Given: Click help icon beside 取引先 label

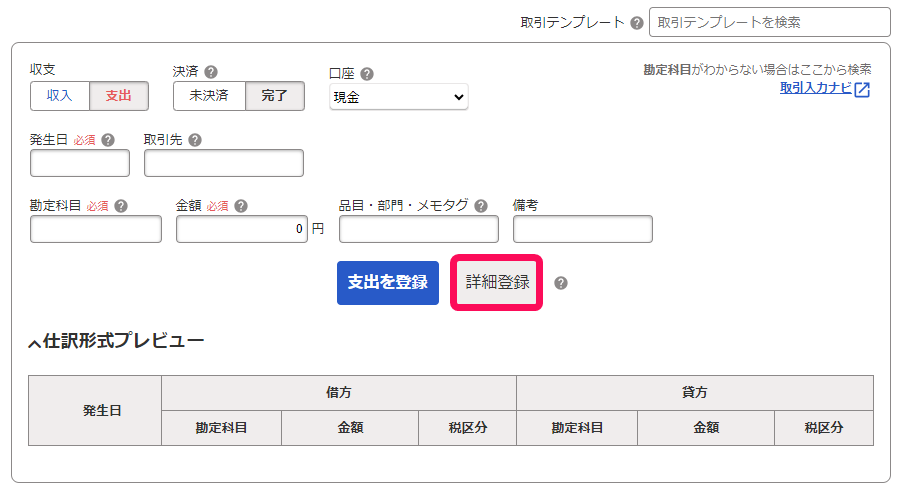Looking at the screenshot, I should click(x=195, y=140).
